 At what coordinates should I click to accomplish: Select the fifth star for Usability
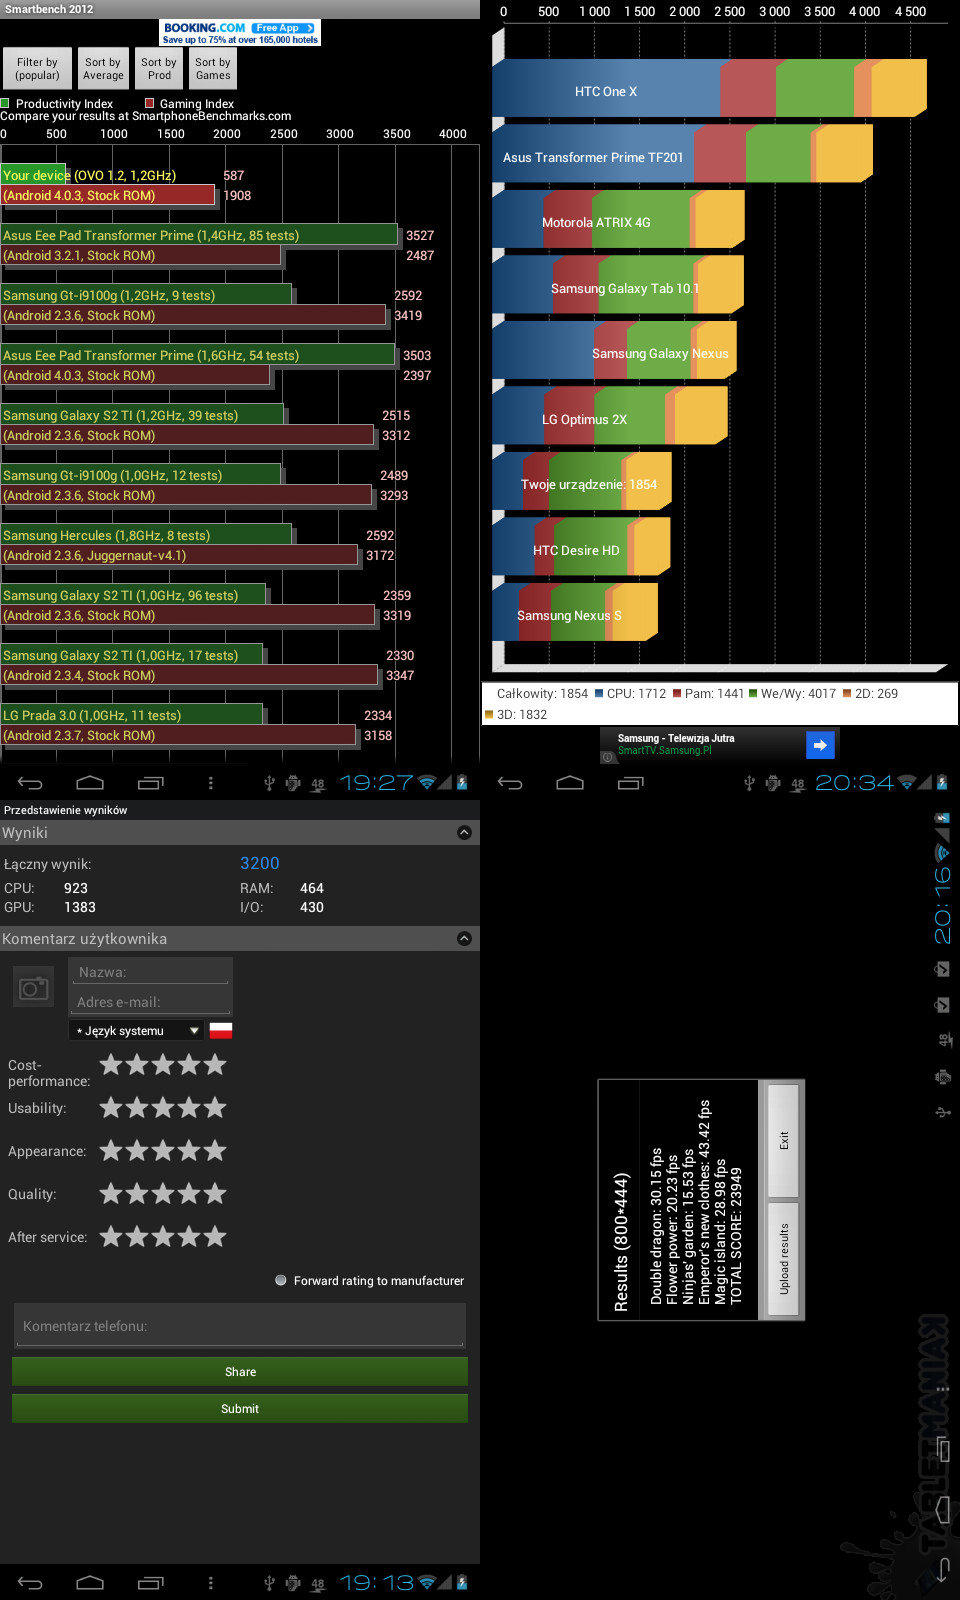pos(215,1108)
